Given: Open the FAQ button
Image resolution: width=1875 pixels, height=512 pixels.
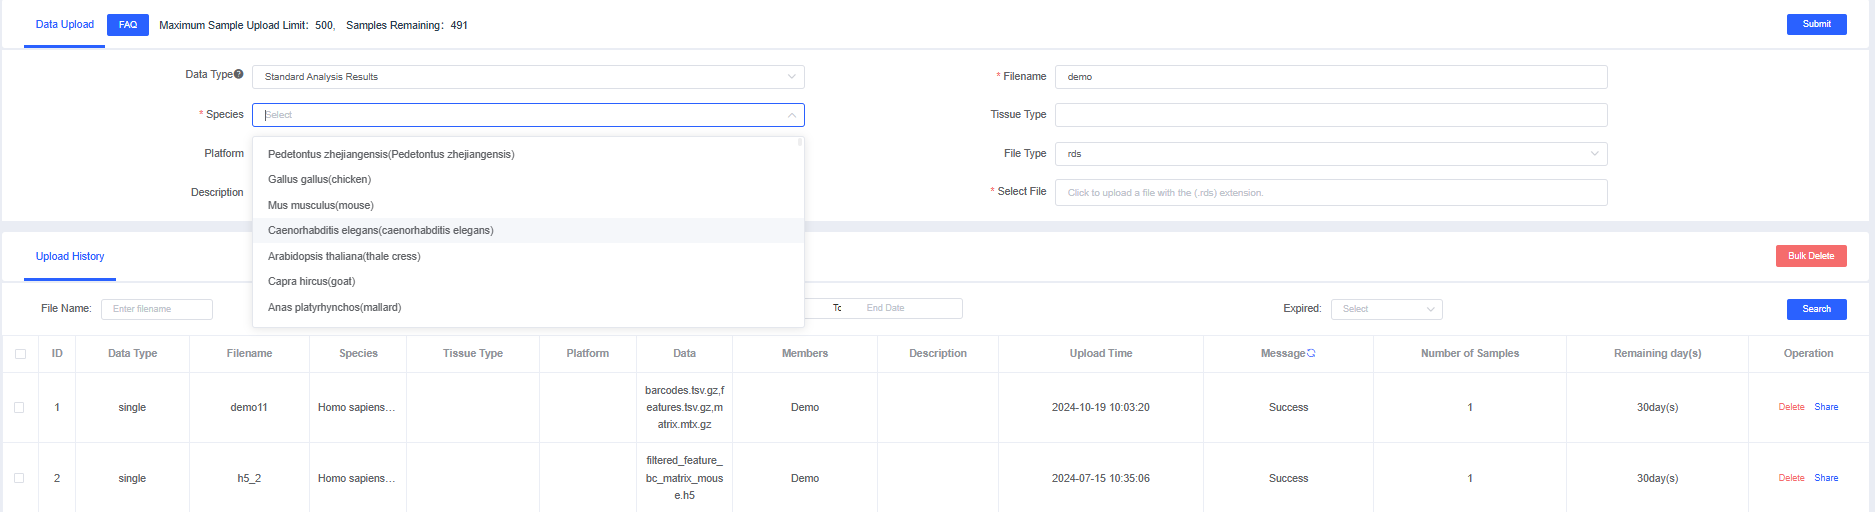Looking at the screenshot, I should (128, 25).
